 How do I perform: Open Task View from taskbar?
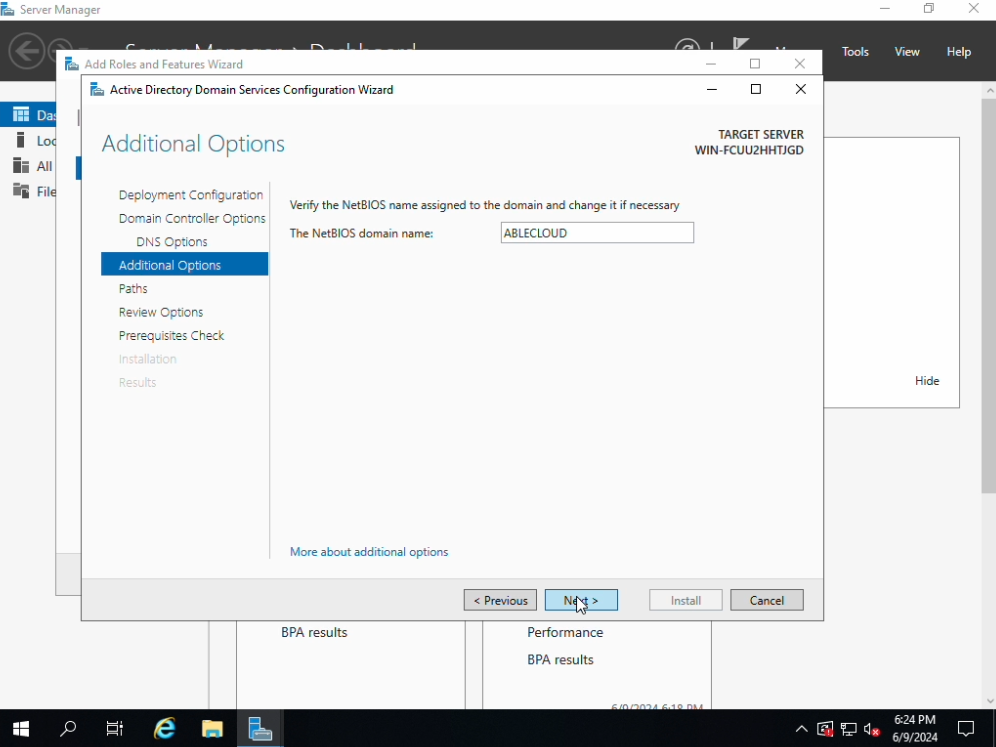click(x=115, y=729)
